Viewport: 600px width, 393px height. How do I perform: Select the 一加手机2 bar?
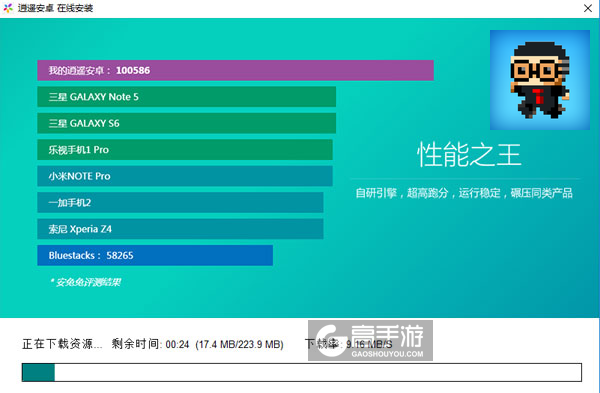(180, 202)
